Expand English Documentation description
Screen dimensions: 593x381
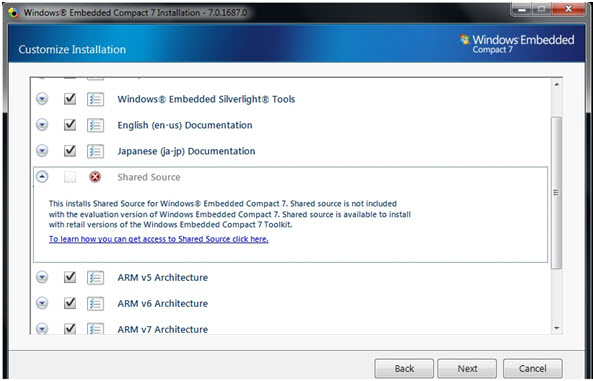click(x=42, y=125)
